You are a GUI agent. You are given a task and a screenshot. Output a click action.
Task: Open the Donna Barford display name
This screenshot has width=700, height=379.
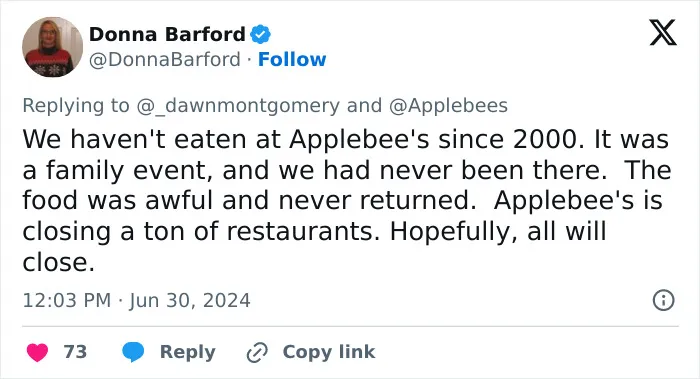pos(167,34)
